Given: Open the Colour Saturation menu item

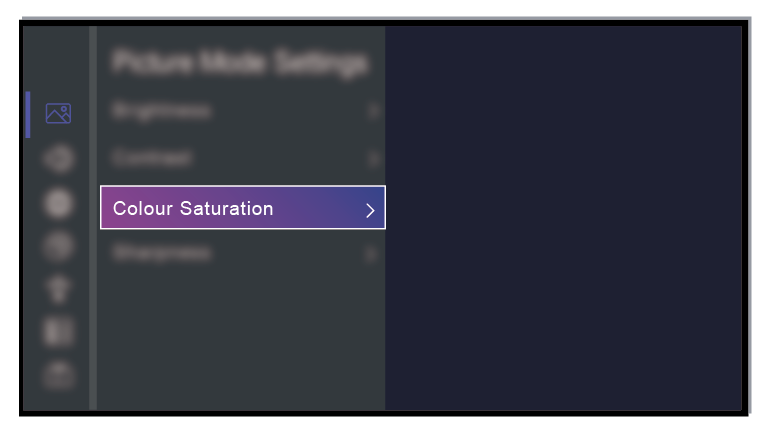Looking at the screenshot, I should pyautogui.click(x=243, y=208).
